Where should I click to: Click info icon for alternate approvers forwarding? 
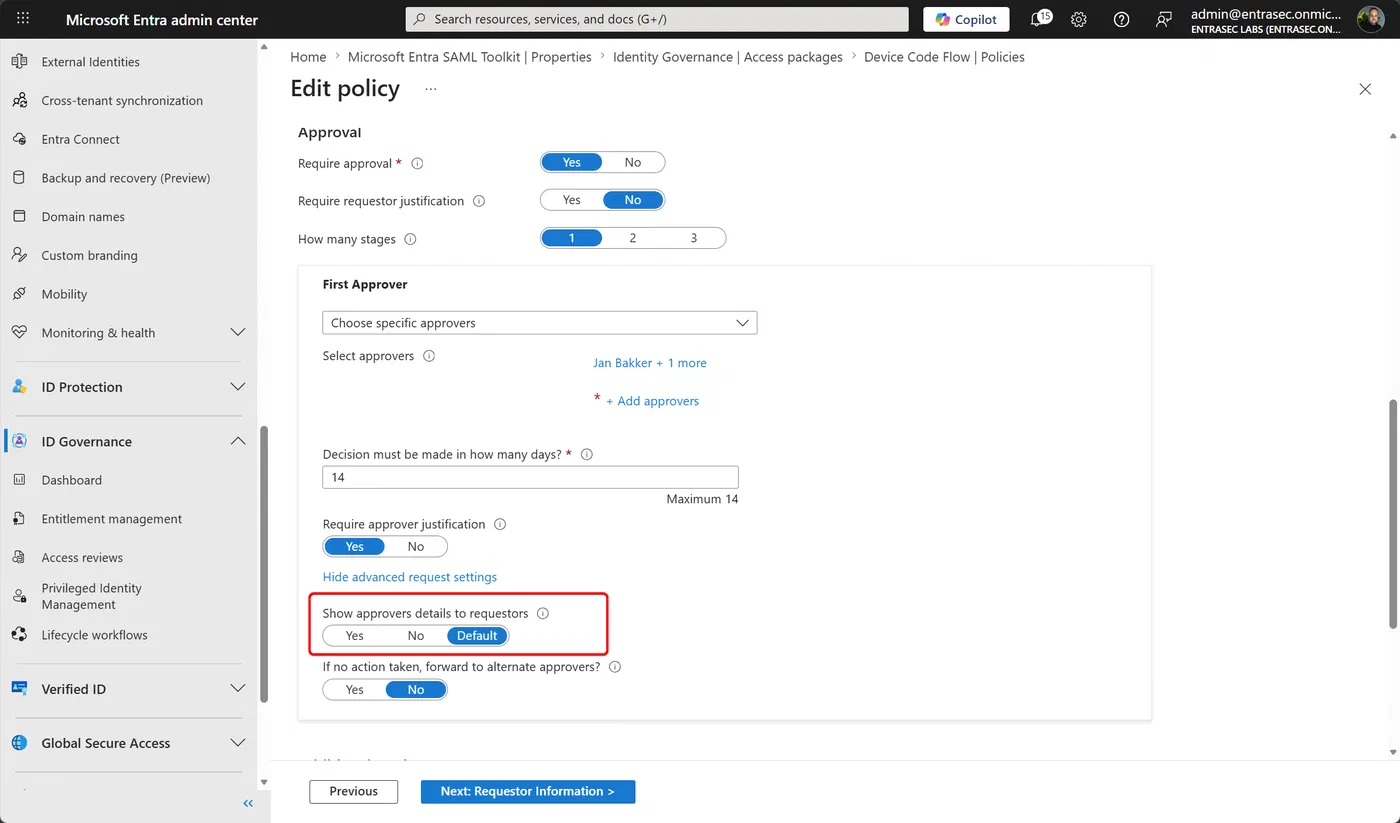(615, 666)
